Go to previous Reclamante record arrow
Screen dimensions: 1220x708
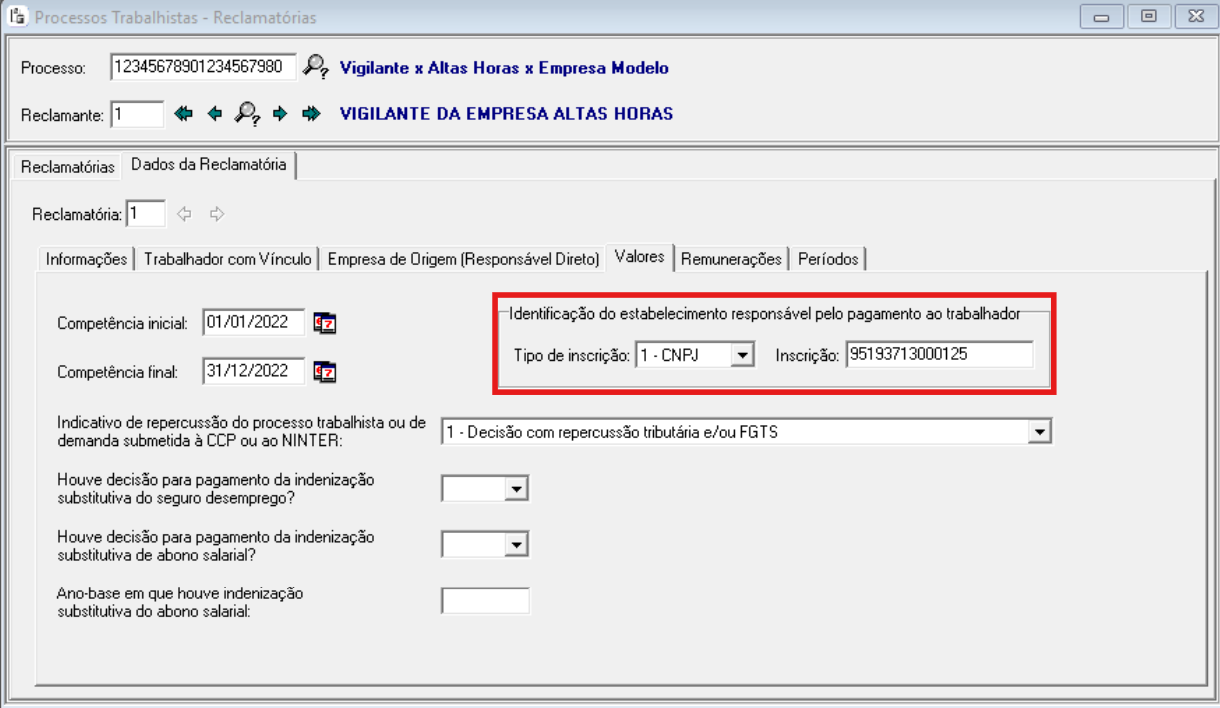tap(213, 114)
